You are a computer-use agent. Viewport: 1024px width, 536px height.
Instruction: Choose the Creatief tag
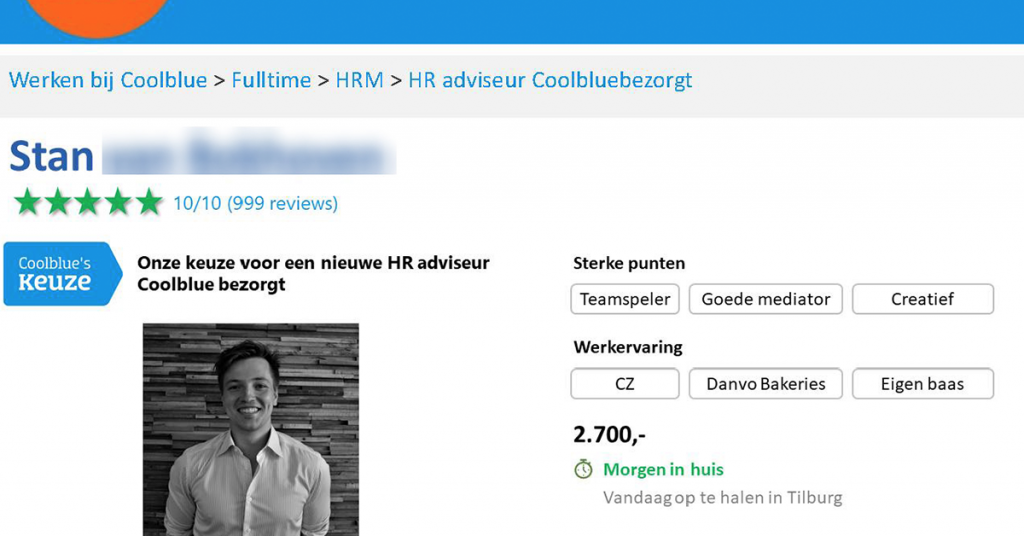tap(922, 299)
